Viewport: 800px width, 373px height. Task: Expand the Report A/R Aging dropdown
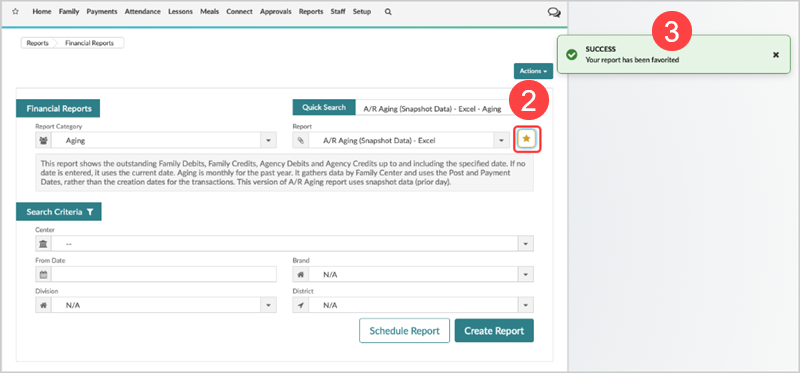[x=502, y=140]
